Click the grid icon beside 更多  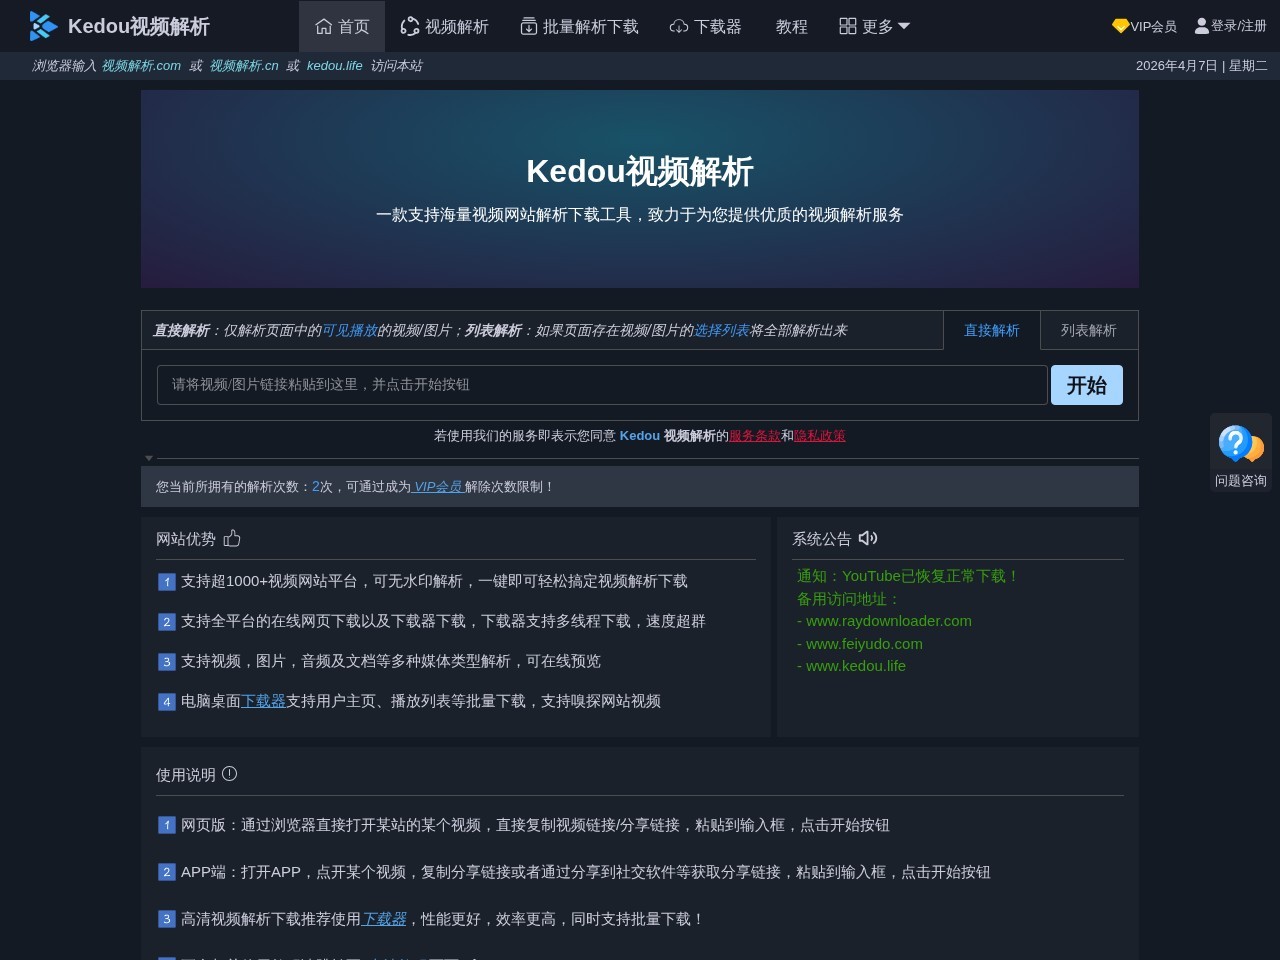(846, 27)
